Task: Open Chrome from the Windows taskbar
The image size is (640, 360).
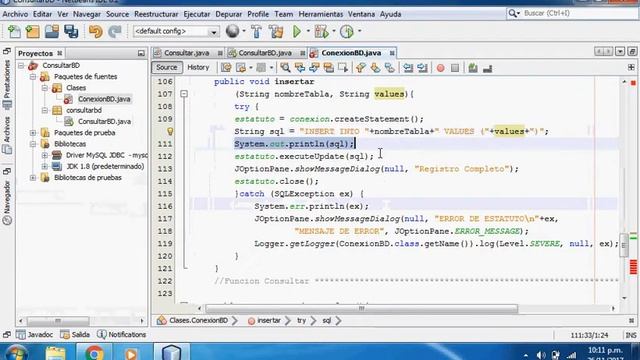Action: [94, 352]
